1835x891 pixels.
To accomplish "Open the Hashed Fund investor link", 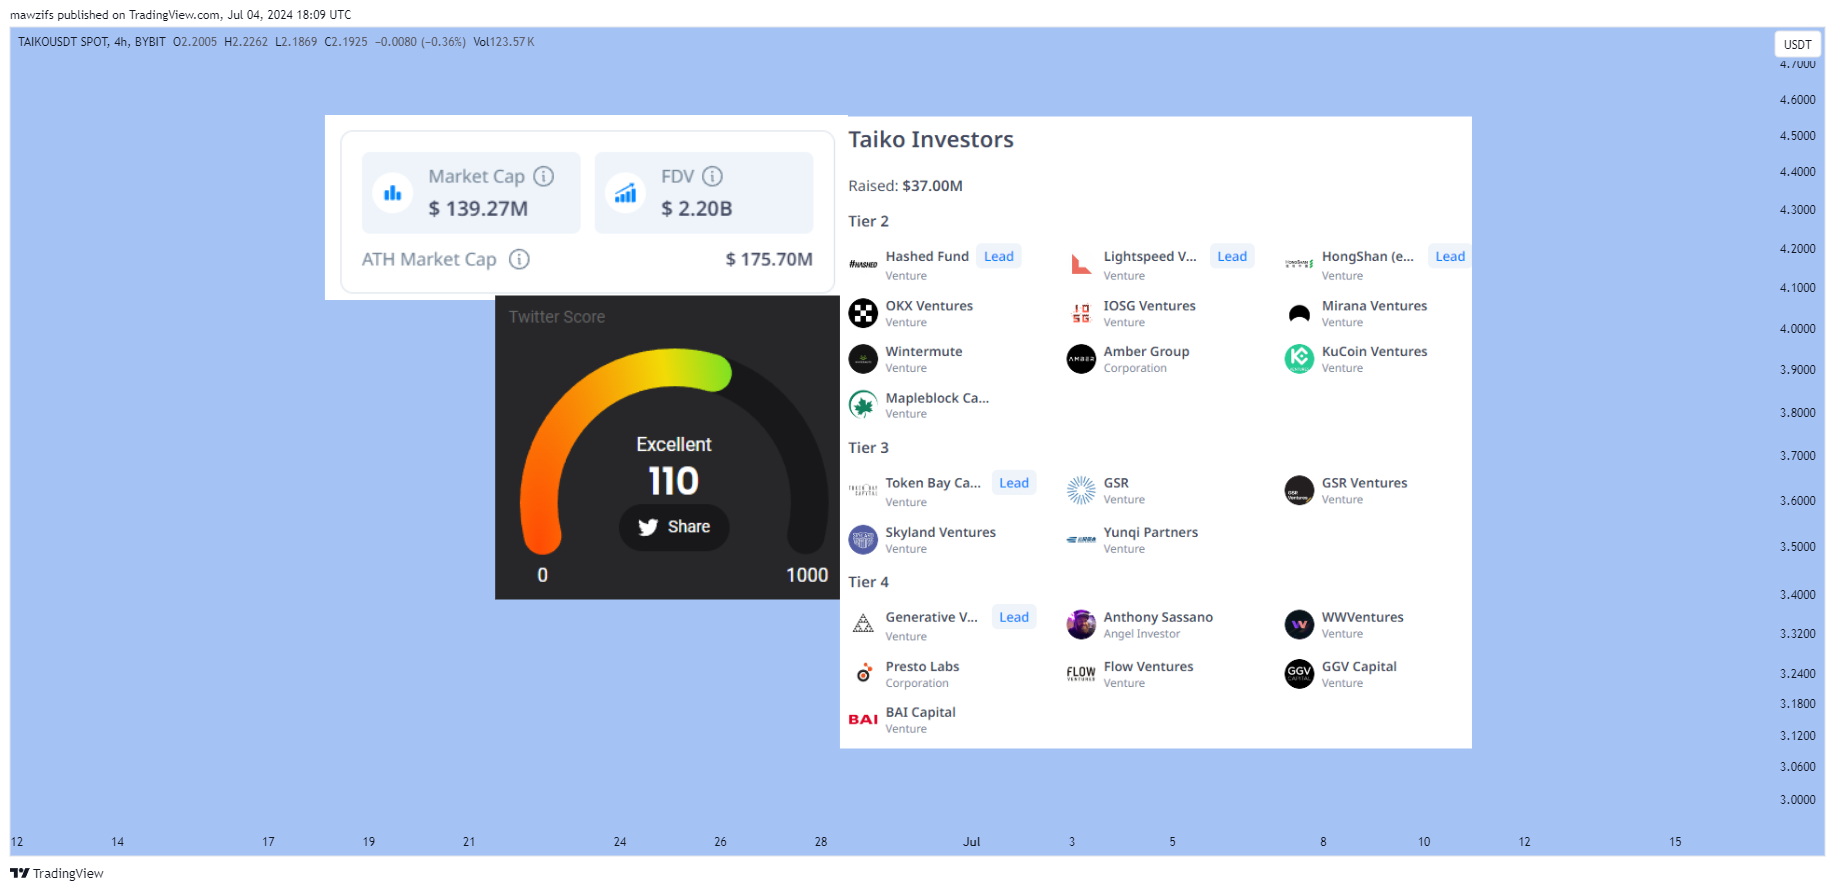I will 927,257.
